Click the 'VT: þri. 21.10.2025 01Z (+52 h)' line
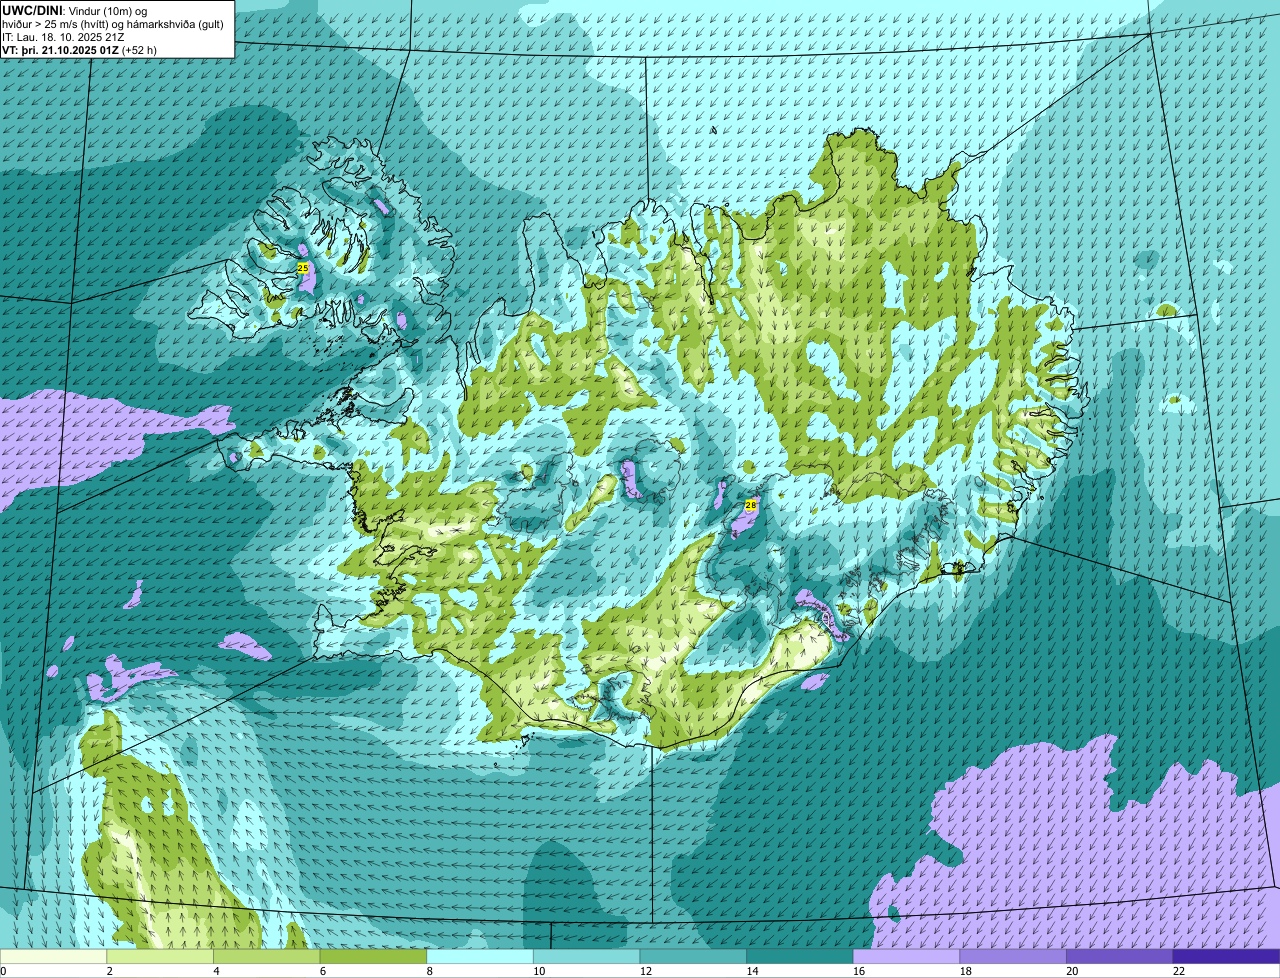The width and height of the screenshot is (1280, 978). click(x=79, y=49)
